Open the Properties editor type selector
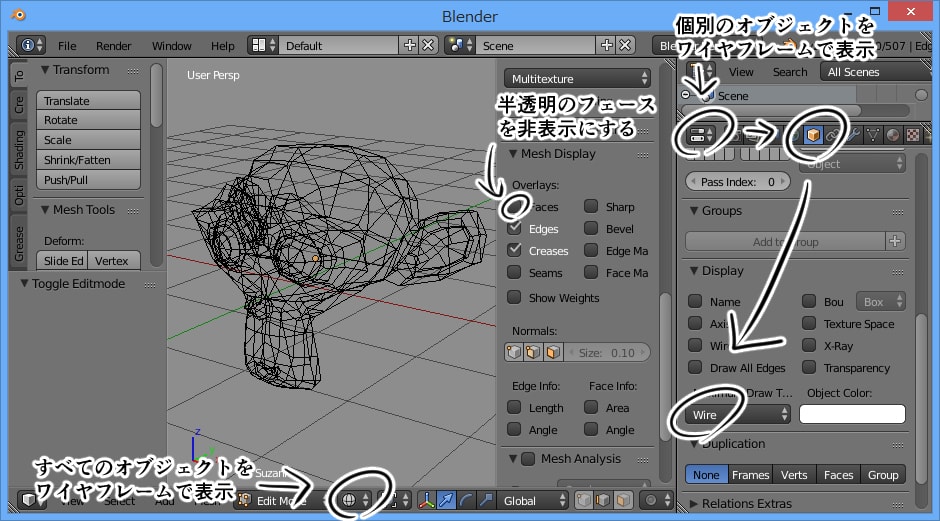 tap(701, 135)
